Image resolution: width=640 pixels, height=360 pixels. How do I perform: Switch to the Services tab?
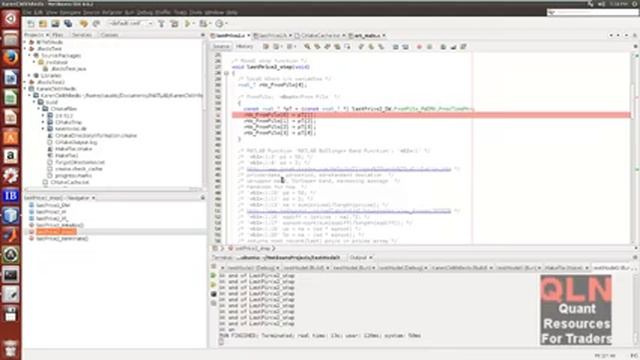point(82,35)
